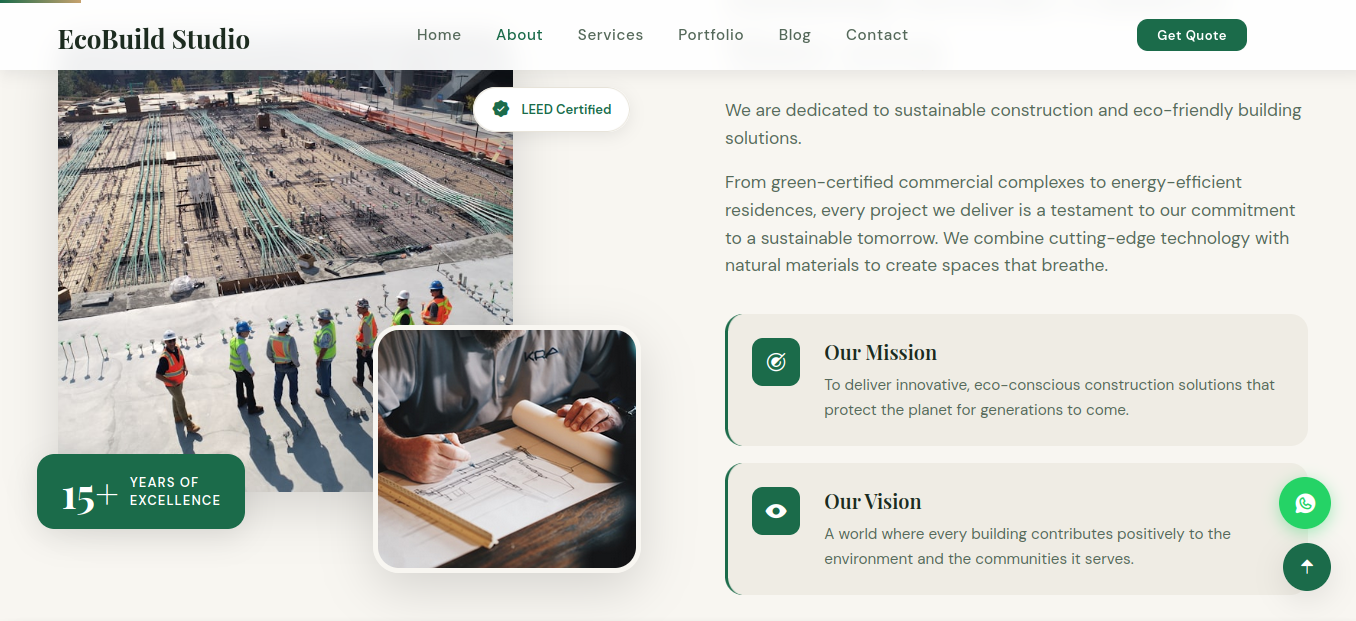Click the WhatsApp chat floating icon
Screen dimensions: 1356x621
pyautogui.click(x=1304, y=503)
